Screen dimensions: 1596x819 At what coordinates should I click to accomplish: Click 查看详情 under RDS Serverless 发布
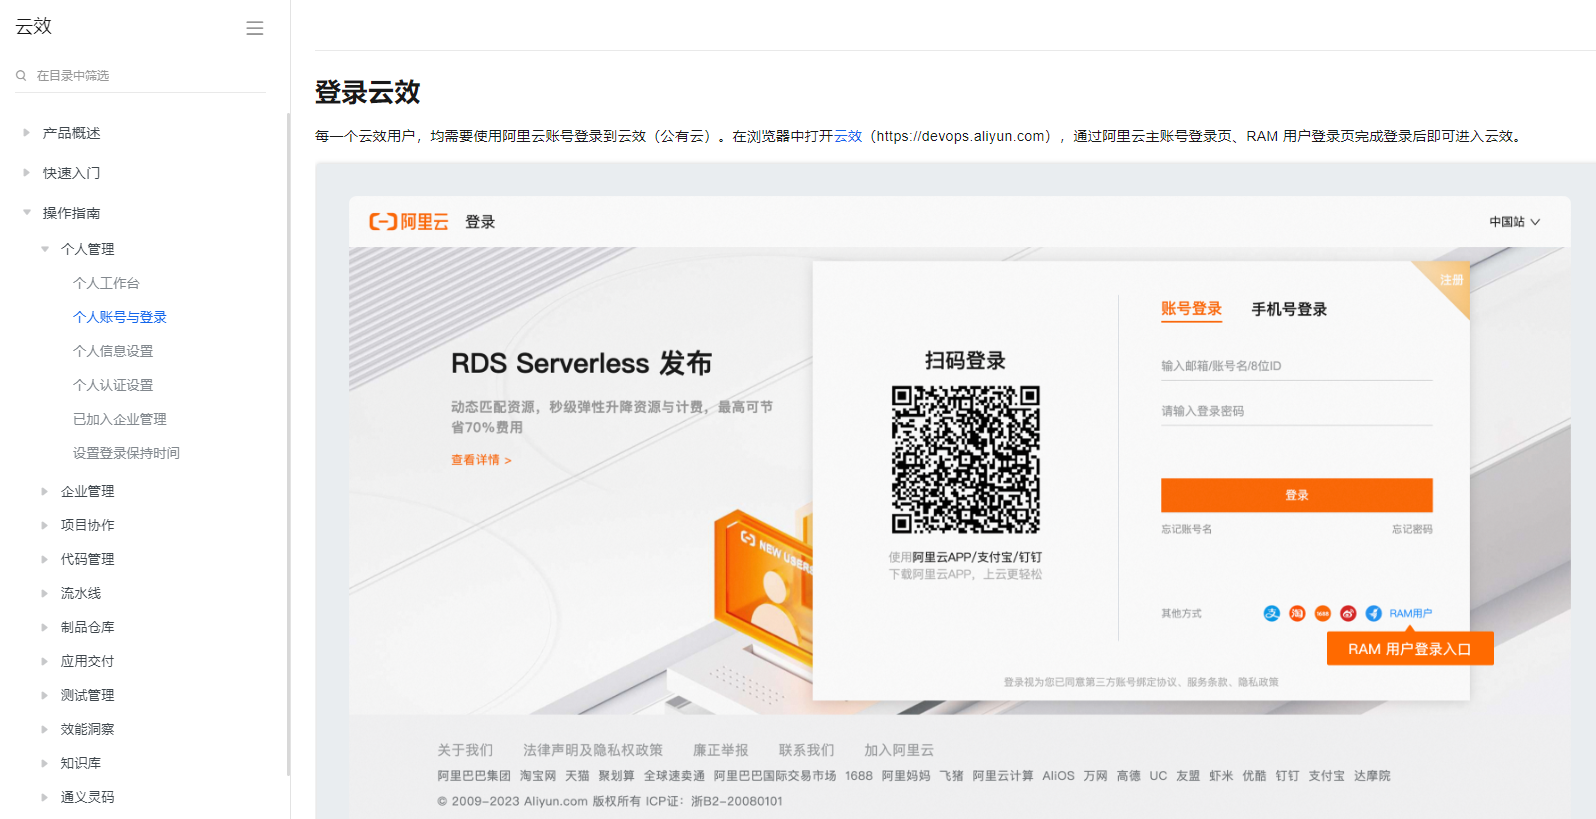coord(481,460)
